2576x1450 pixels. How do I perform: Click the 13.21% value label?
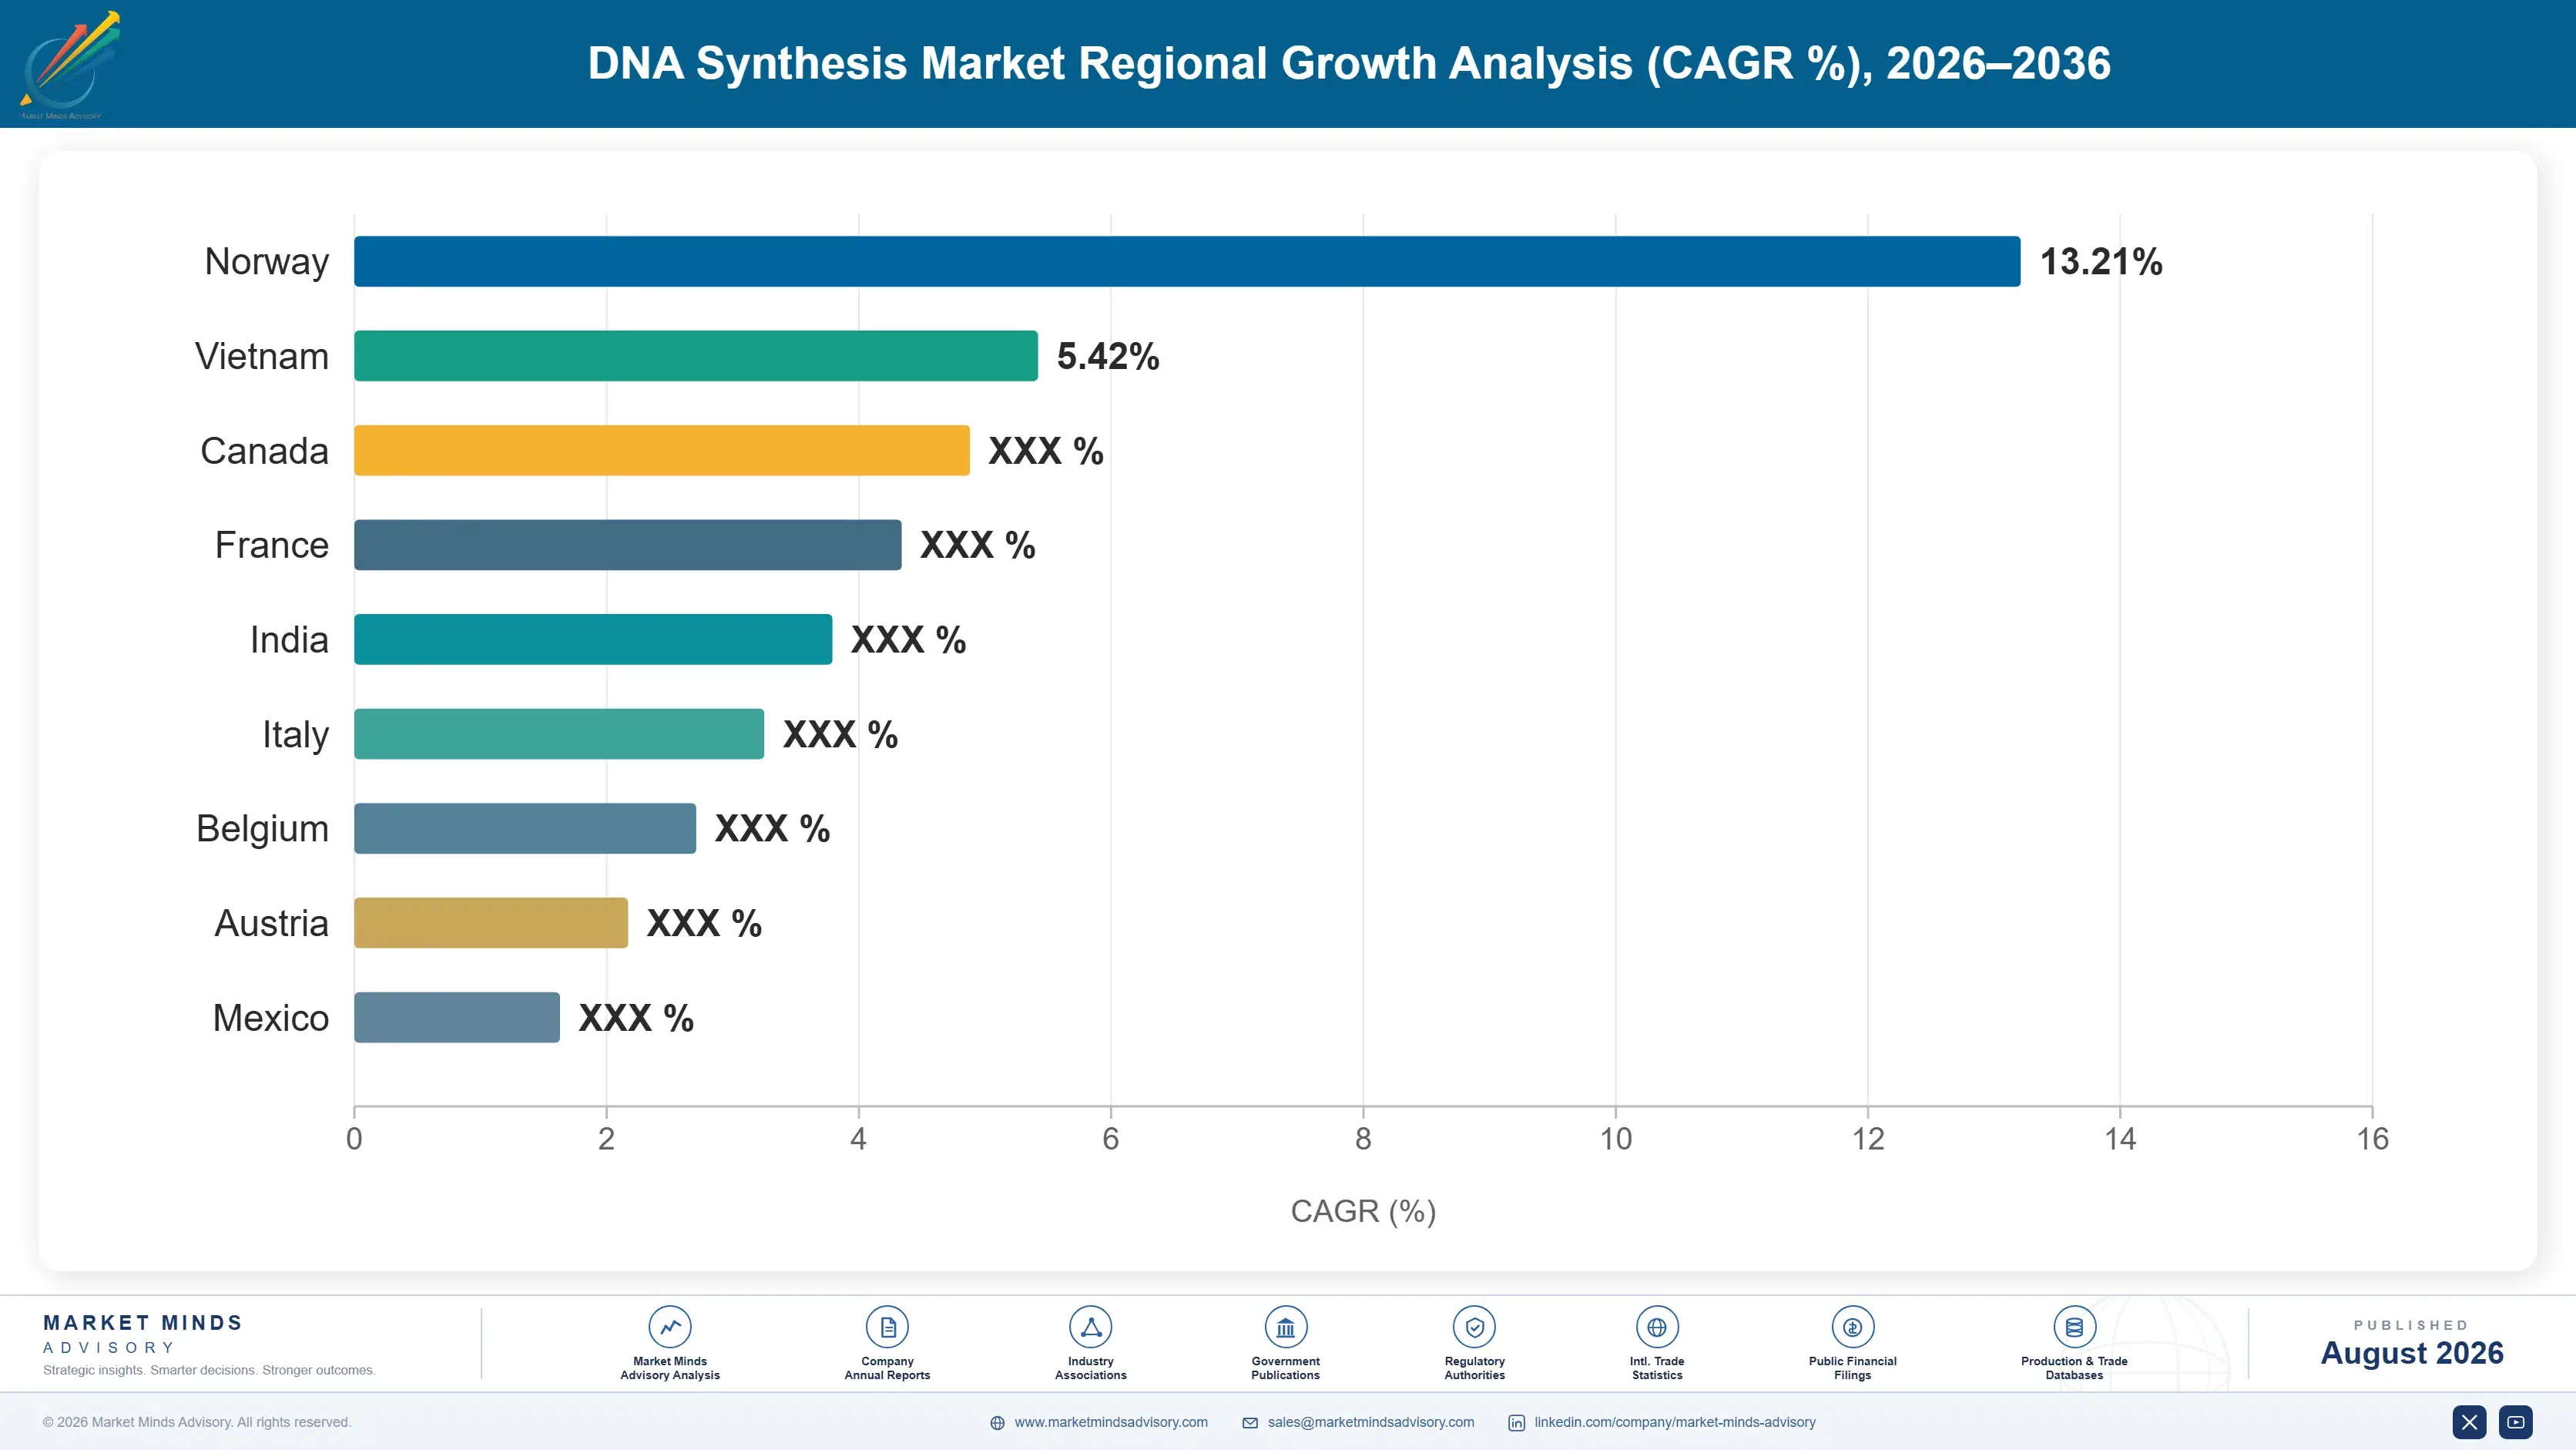[2101, 262]
